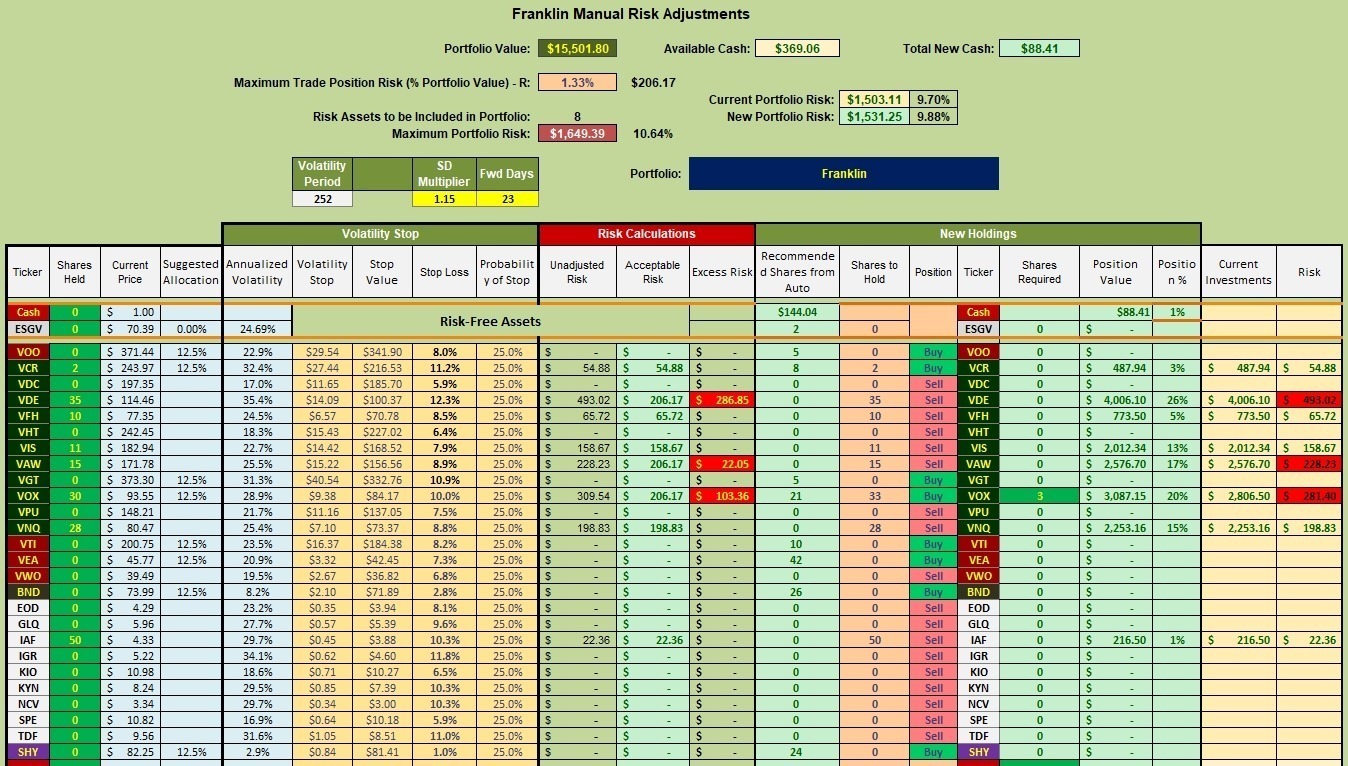Click the Shares Required column header
This screenshot has height=766, width=1348.
[x=1039, y=272]
